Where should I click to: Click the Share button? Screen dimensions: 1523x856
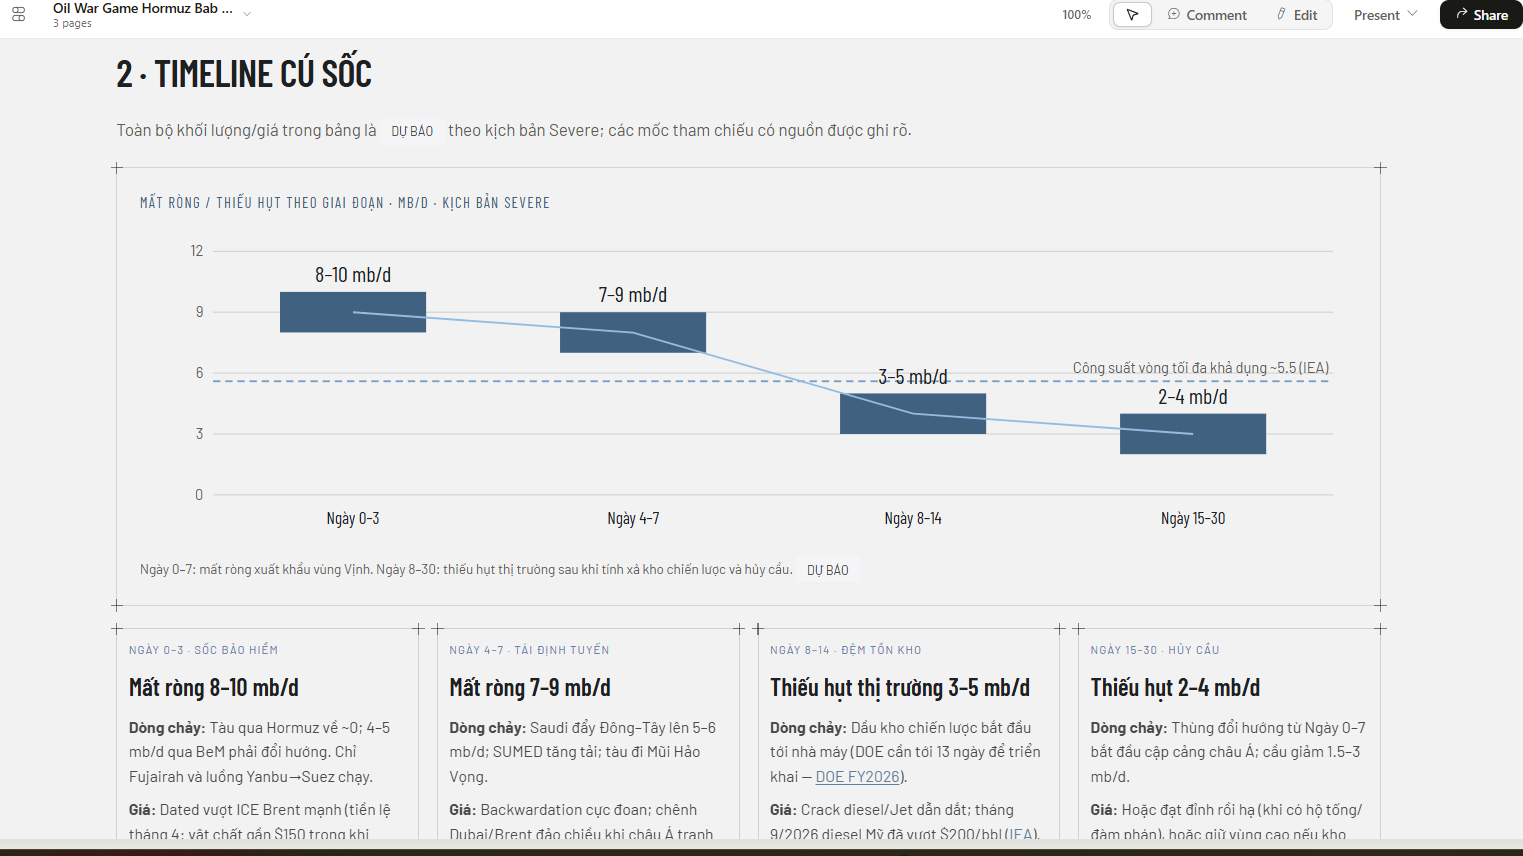click(x=1481, y=15)
